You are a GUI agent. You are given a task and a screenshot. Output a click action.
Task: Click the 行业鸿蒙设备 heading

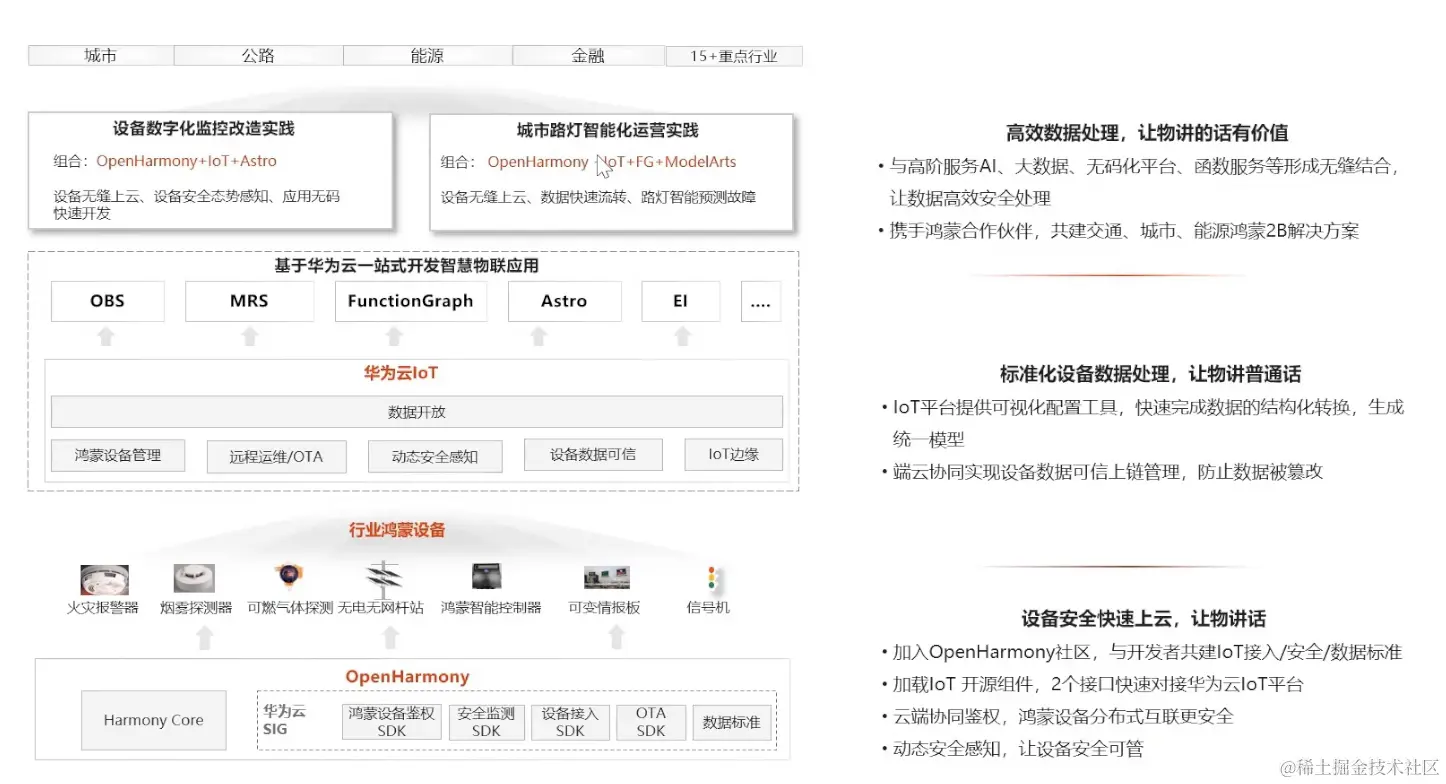397,531
